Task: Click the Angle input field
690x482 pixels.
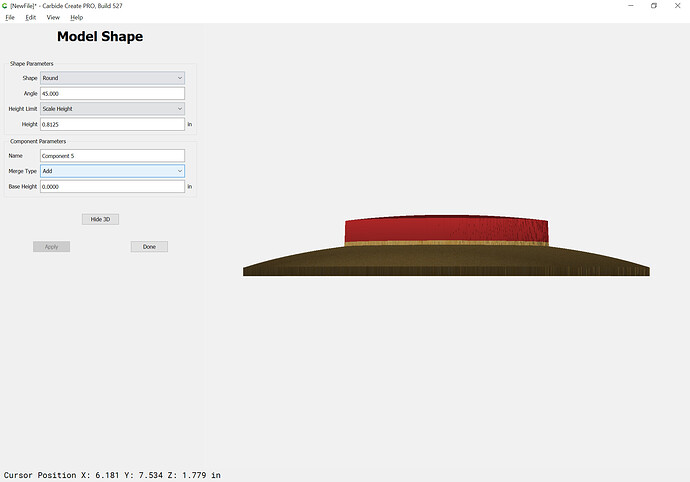Action: click(x=112, y=93)
